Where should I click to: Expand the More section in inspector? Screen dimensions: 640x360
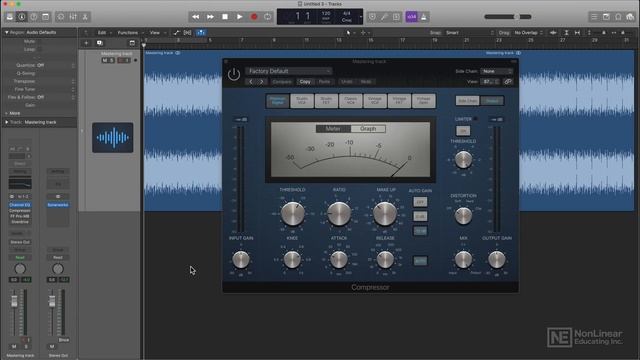point(12,113)
